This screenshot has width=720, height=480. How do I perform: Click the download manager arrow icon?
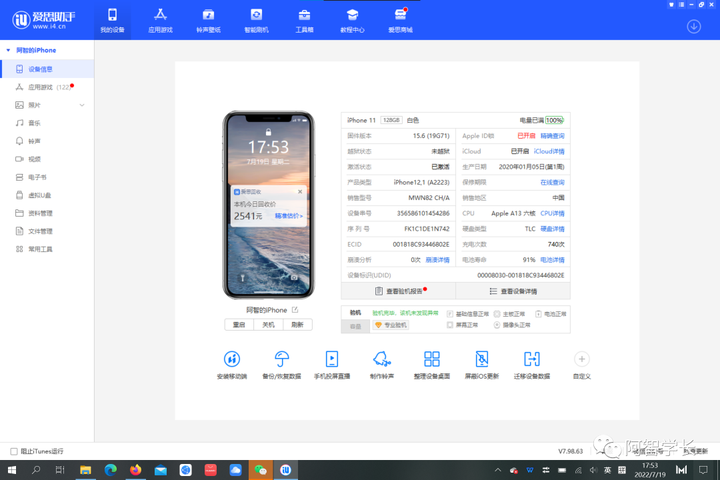tap(694, 27)
